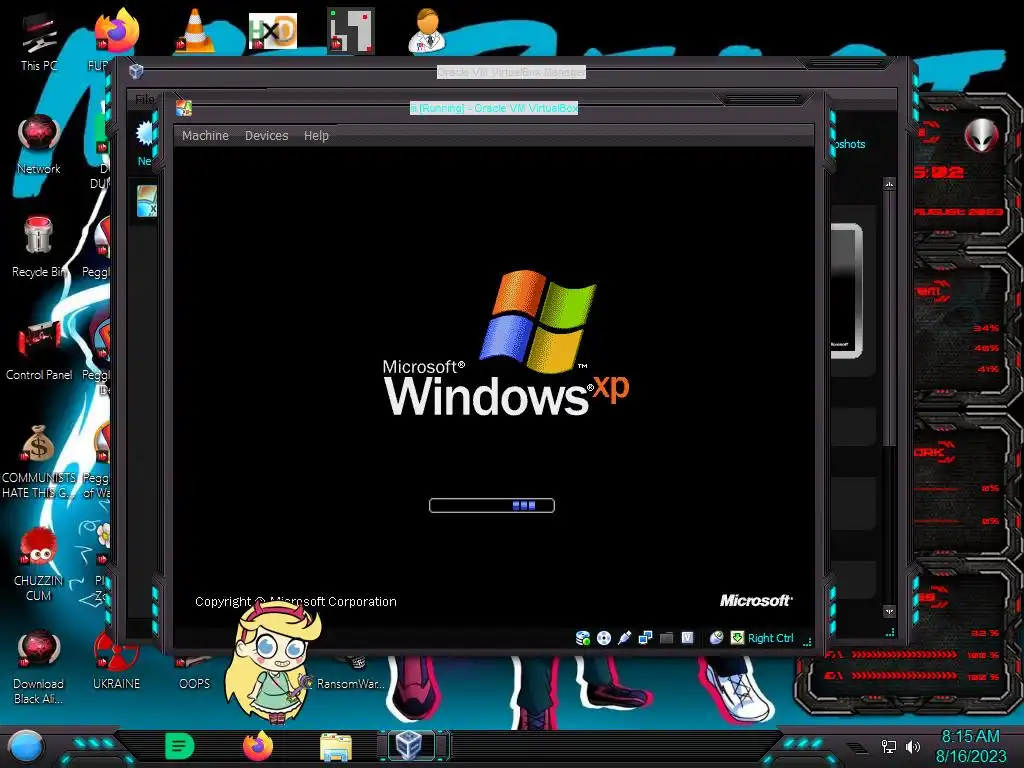Screen dimensions: 1024x768
Task: Show hidden system tray icons
Action: click(857, 746)
